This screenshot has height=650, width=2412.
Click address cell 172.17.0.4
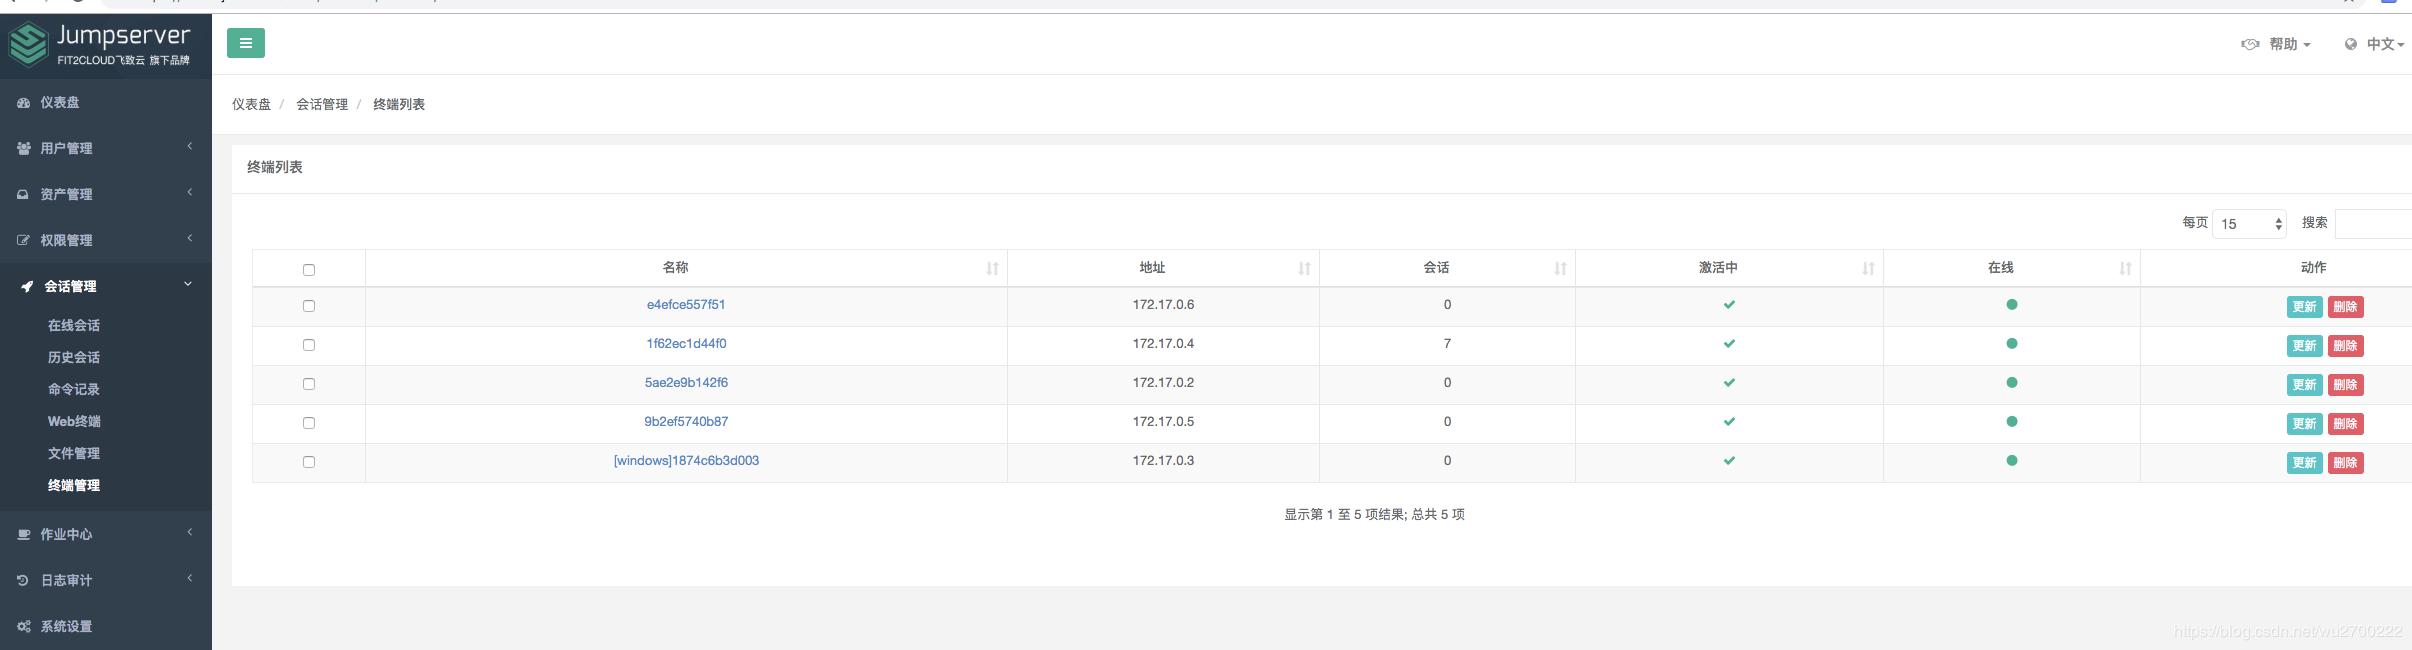tap(1163, 344)
